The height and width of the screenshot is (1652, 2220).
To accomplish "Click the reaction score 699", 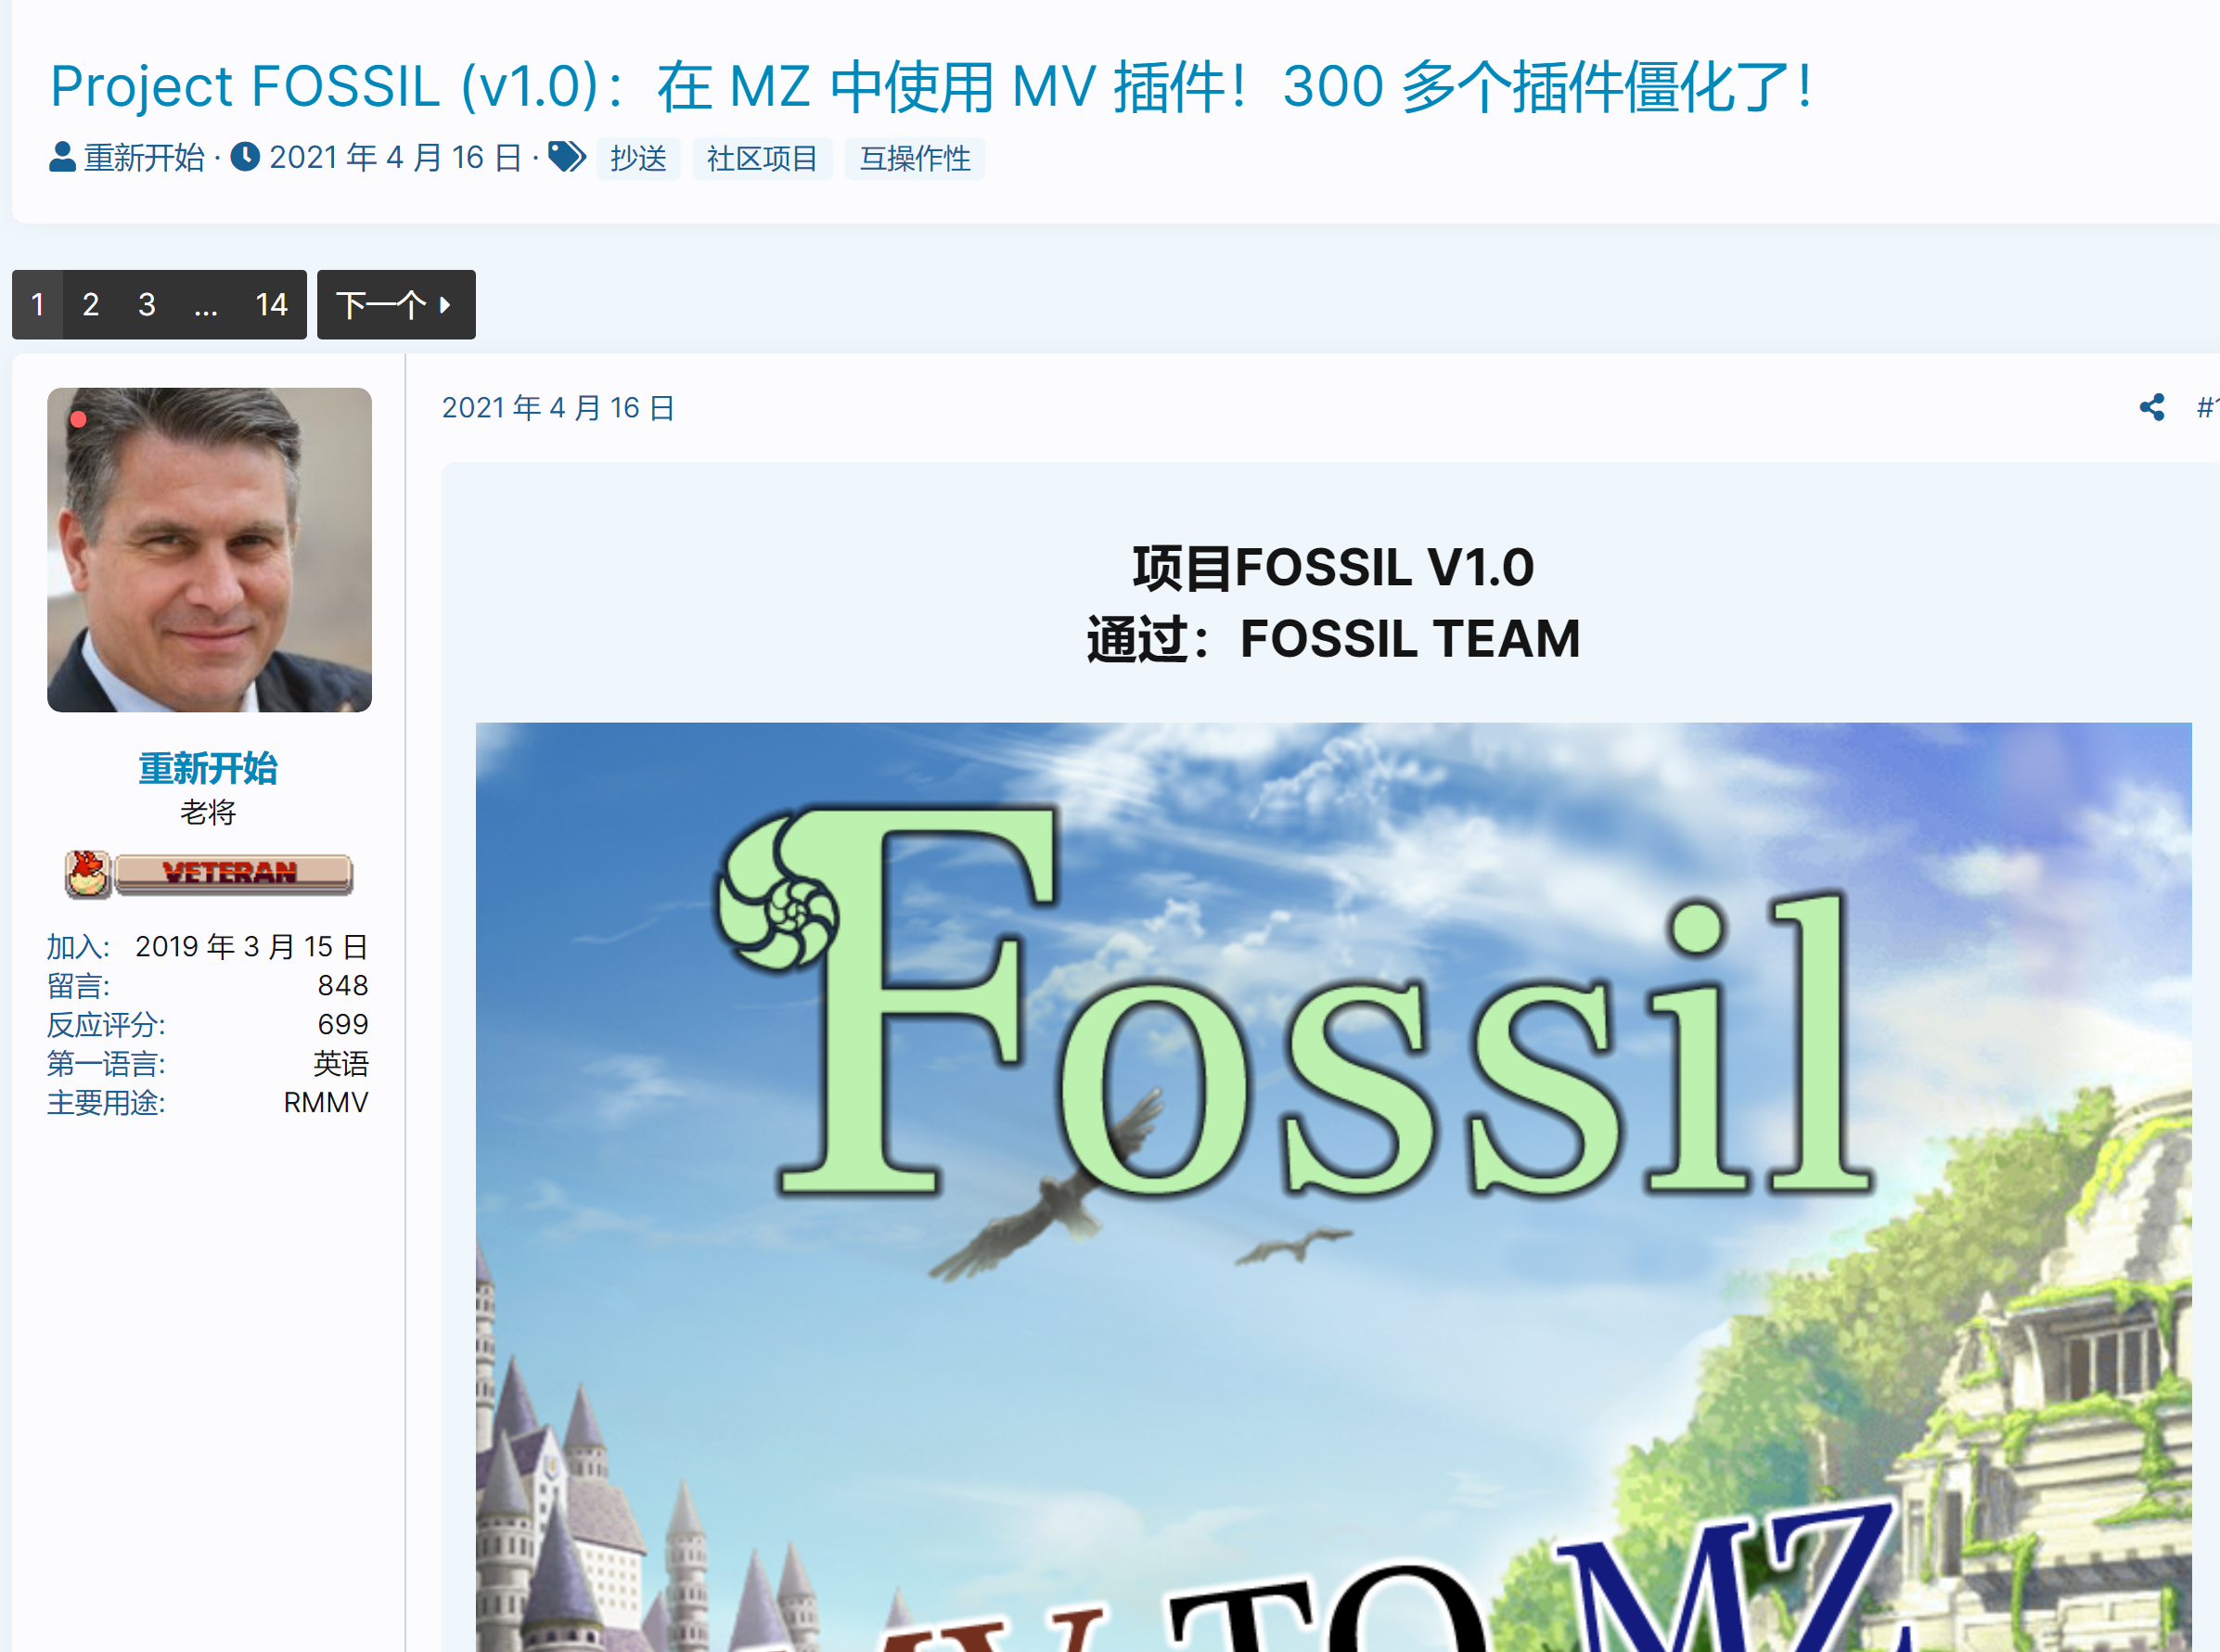I will point(343,1025).
